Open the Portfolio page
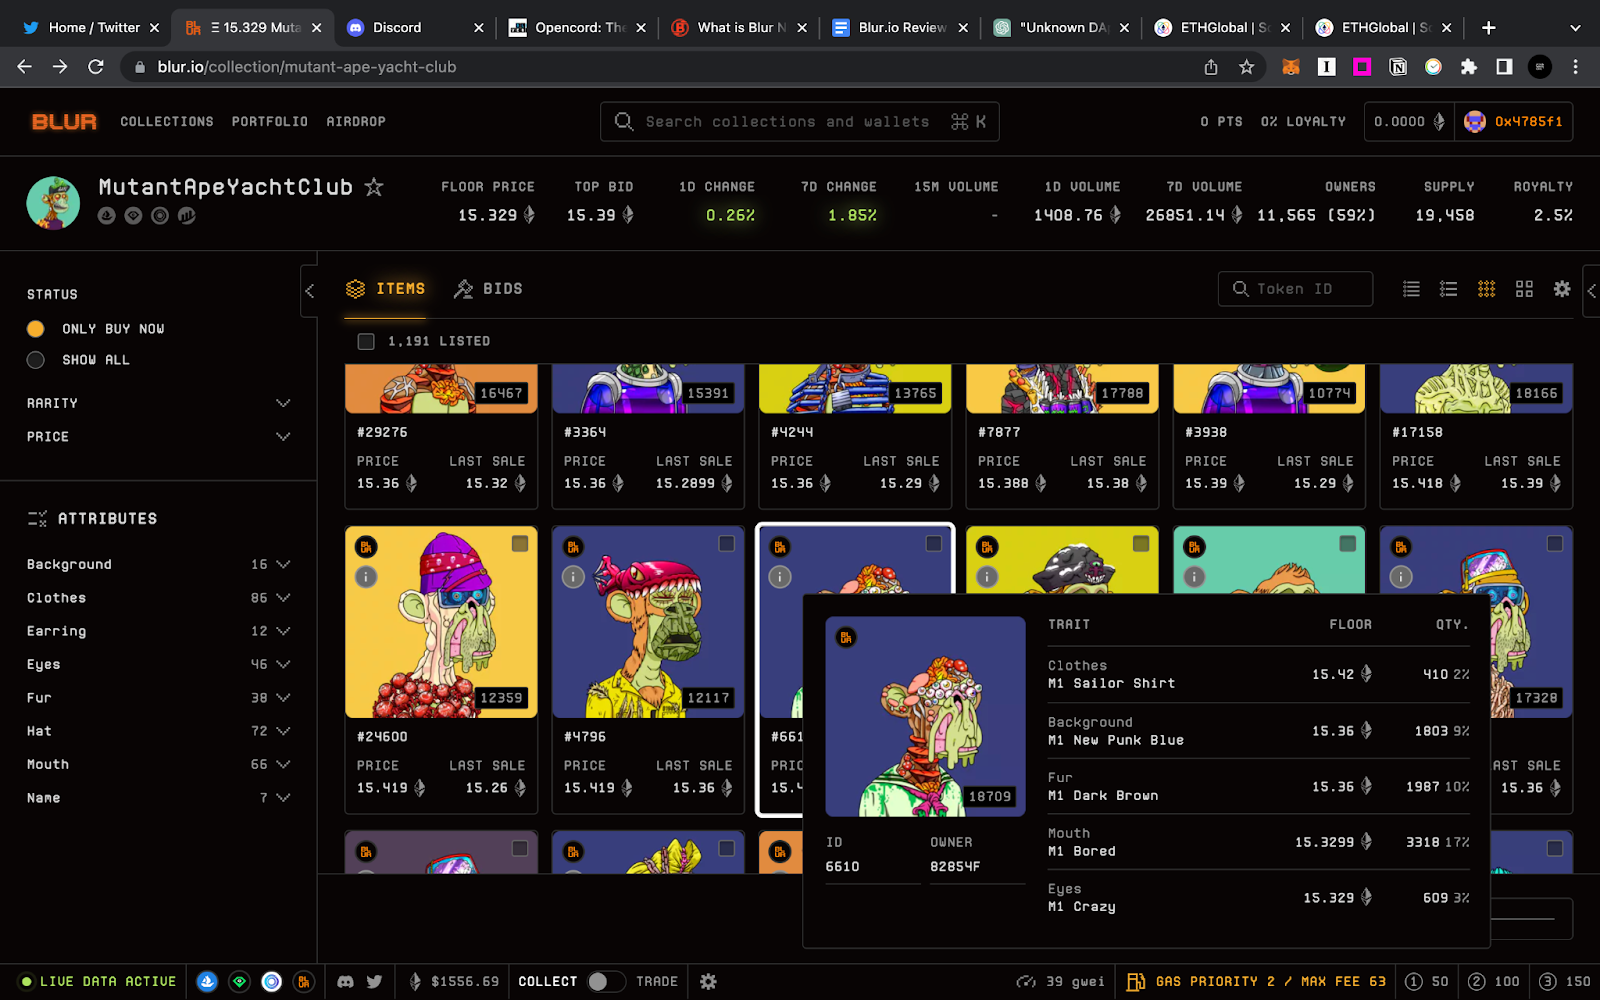 coord(270,122)
